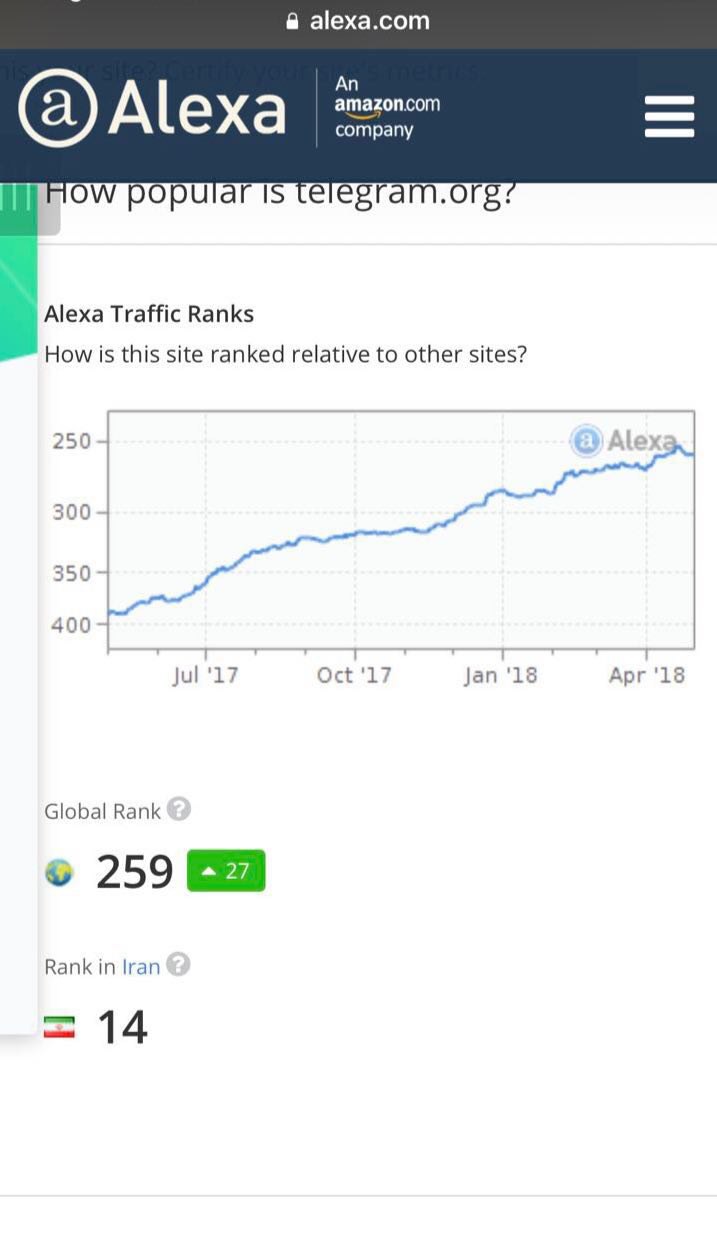Select the "Alexa Traffic Ranks" title
The height and width of the screenshot is (1238, 717).
(149, 314)
